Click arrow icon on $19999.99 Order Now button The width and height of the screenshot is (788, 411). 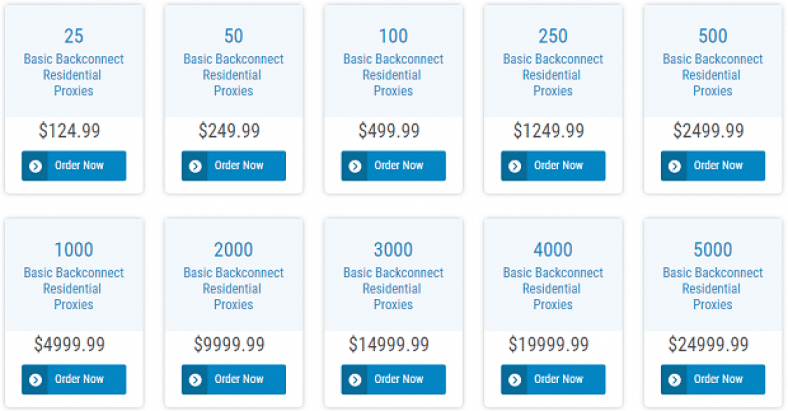coord(515,380)
